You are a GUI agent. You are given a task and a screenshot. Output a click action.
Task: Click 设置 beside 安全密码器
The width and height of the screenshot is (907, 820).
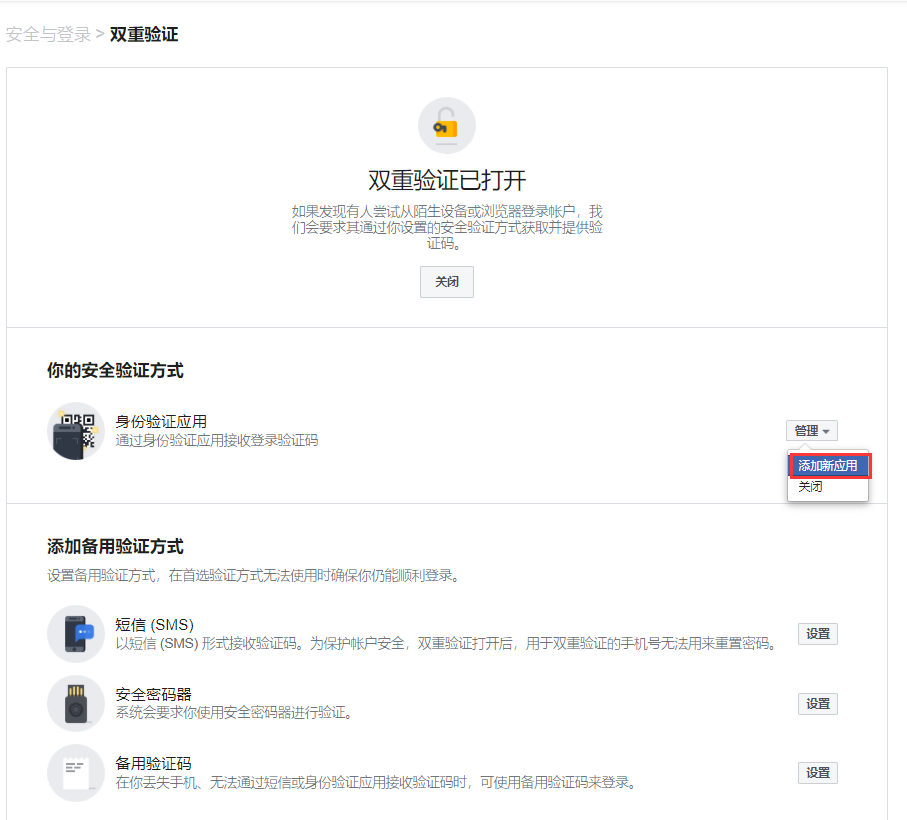817,703
